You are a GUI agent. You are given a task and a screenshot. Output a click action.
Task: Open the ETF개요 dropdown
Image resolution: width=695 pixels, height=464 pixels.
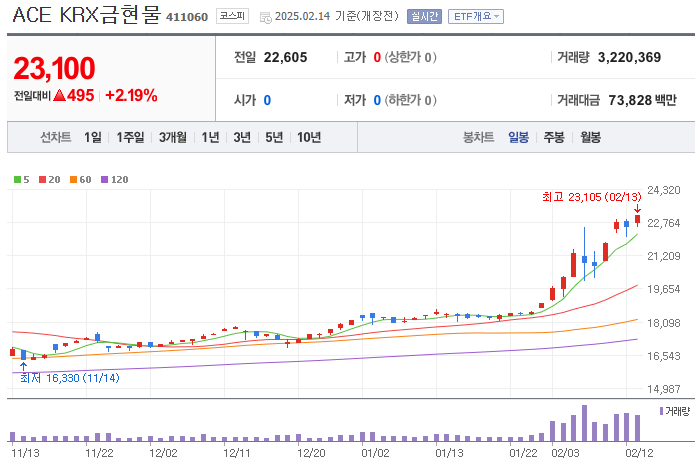click(x=476, y=16)
